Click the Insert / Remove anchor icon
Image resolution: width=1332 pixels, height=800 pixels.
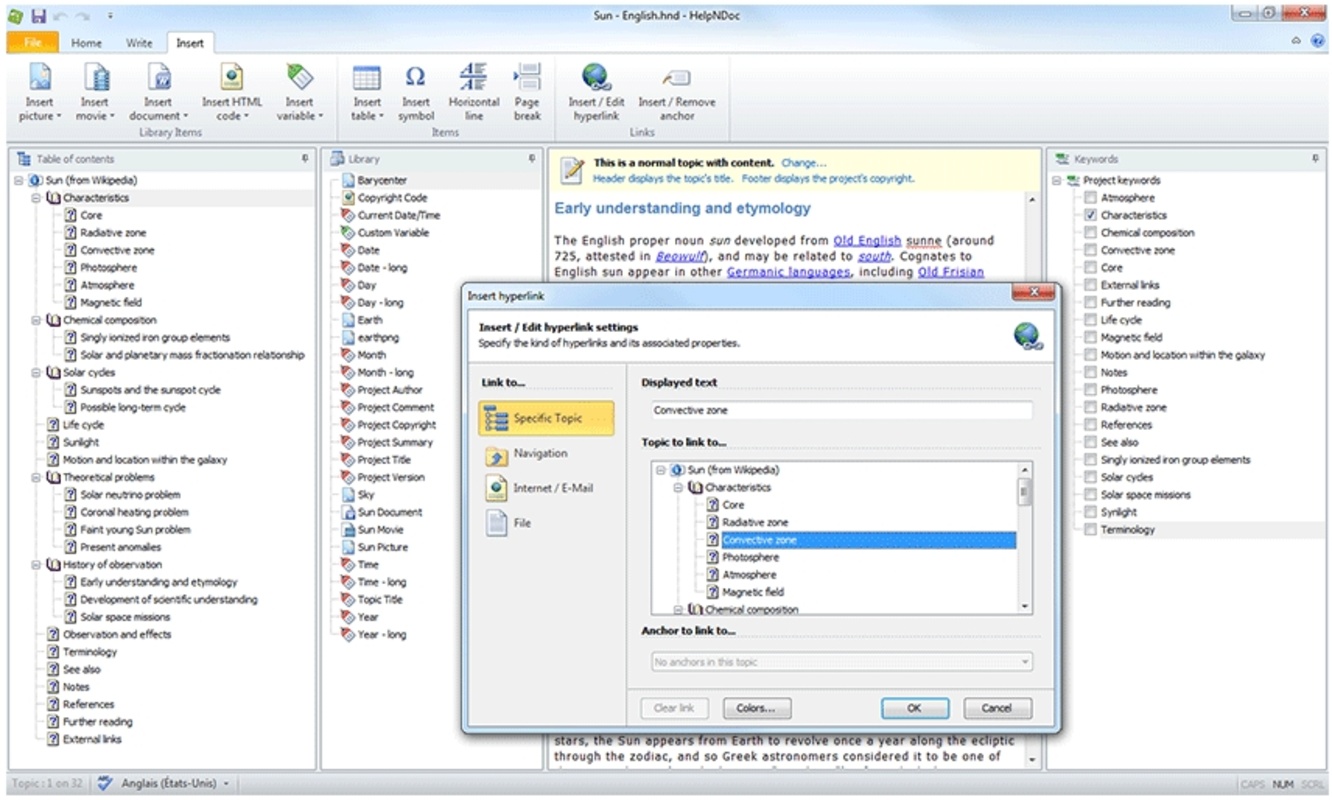677,78
